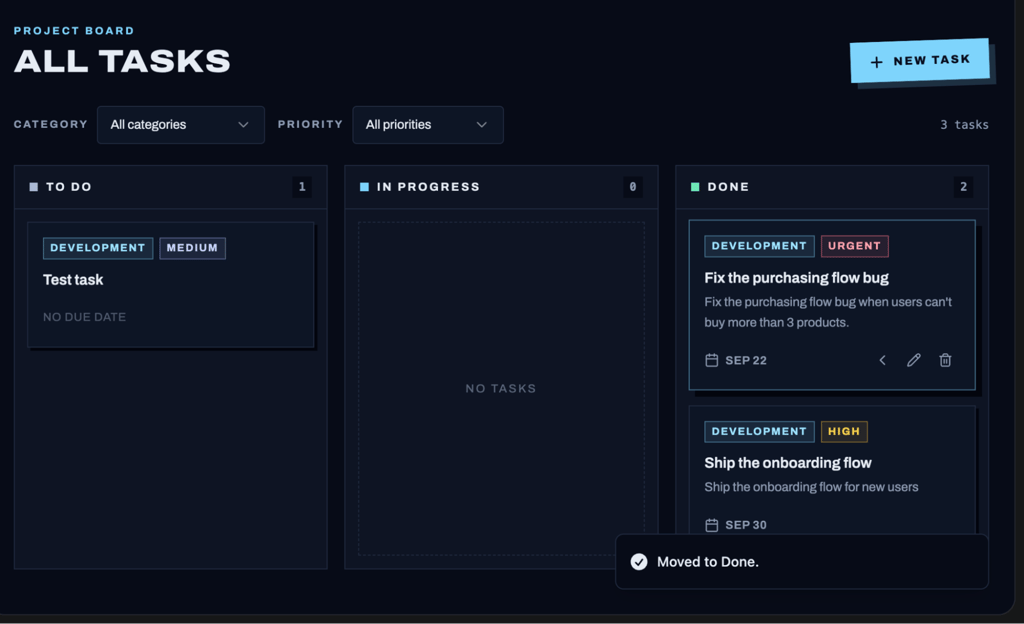The width and height of the screenshot is (1024, 624).
Task: Move purchasing flow bug task back
Action: (x=882, y=360)
